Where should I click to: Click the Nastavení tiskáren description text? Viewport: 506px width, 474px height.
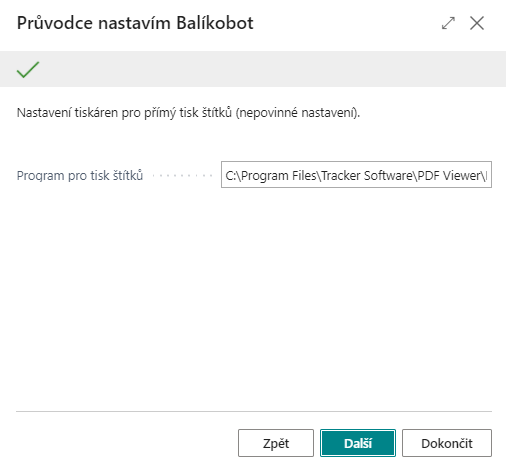click(x=188, y=113)
